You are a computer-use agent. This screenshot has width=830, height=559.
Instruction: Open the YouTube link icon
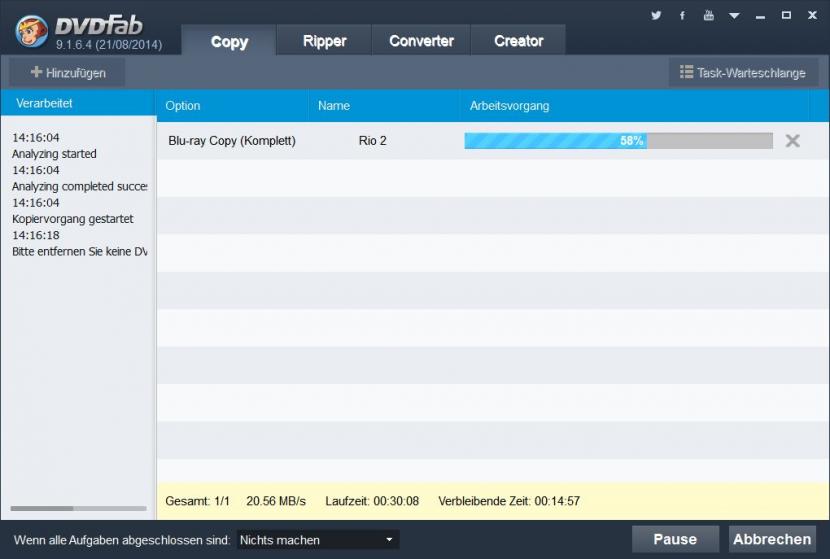point(709,15)
